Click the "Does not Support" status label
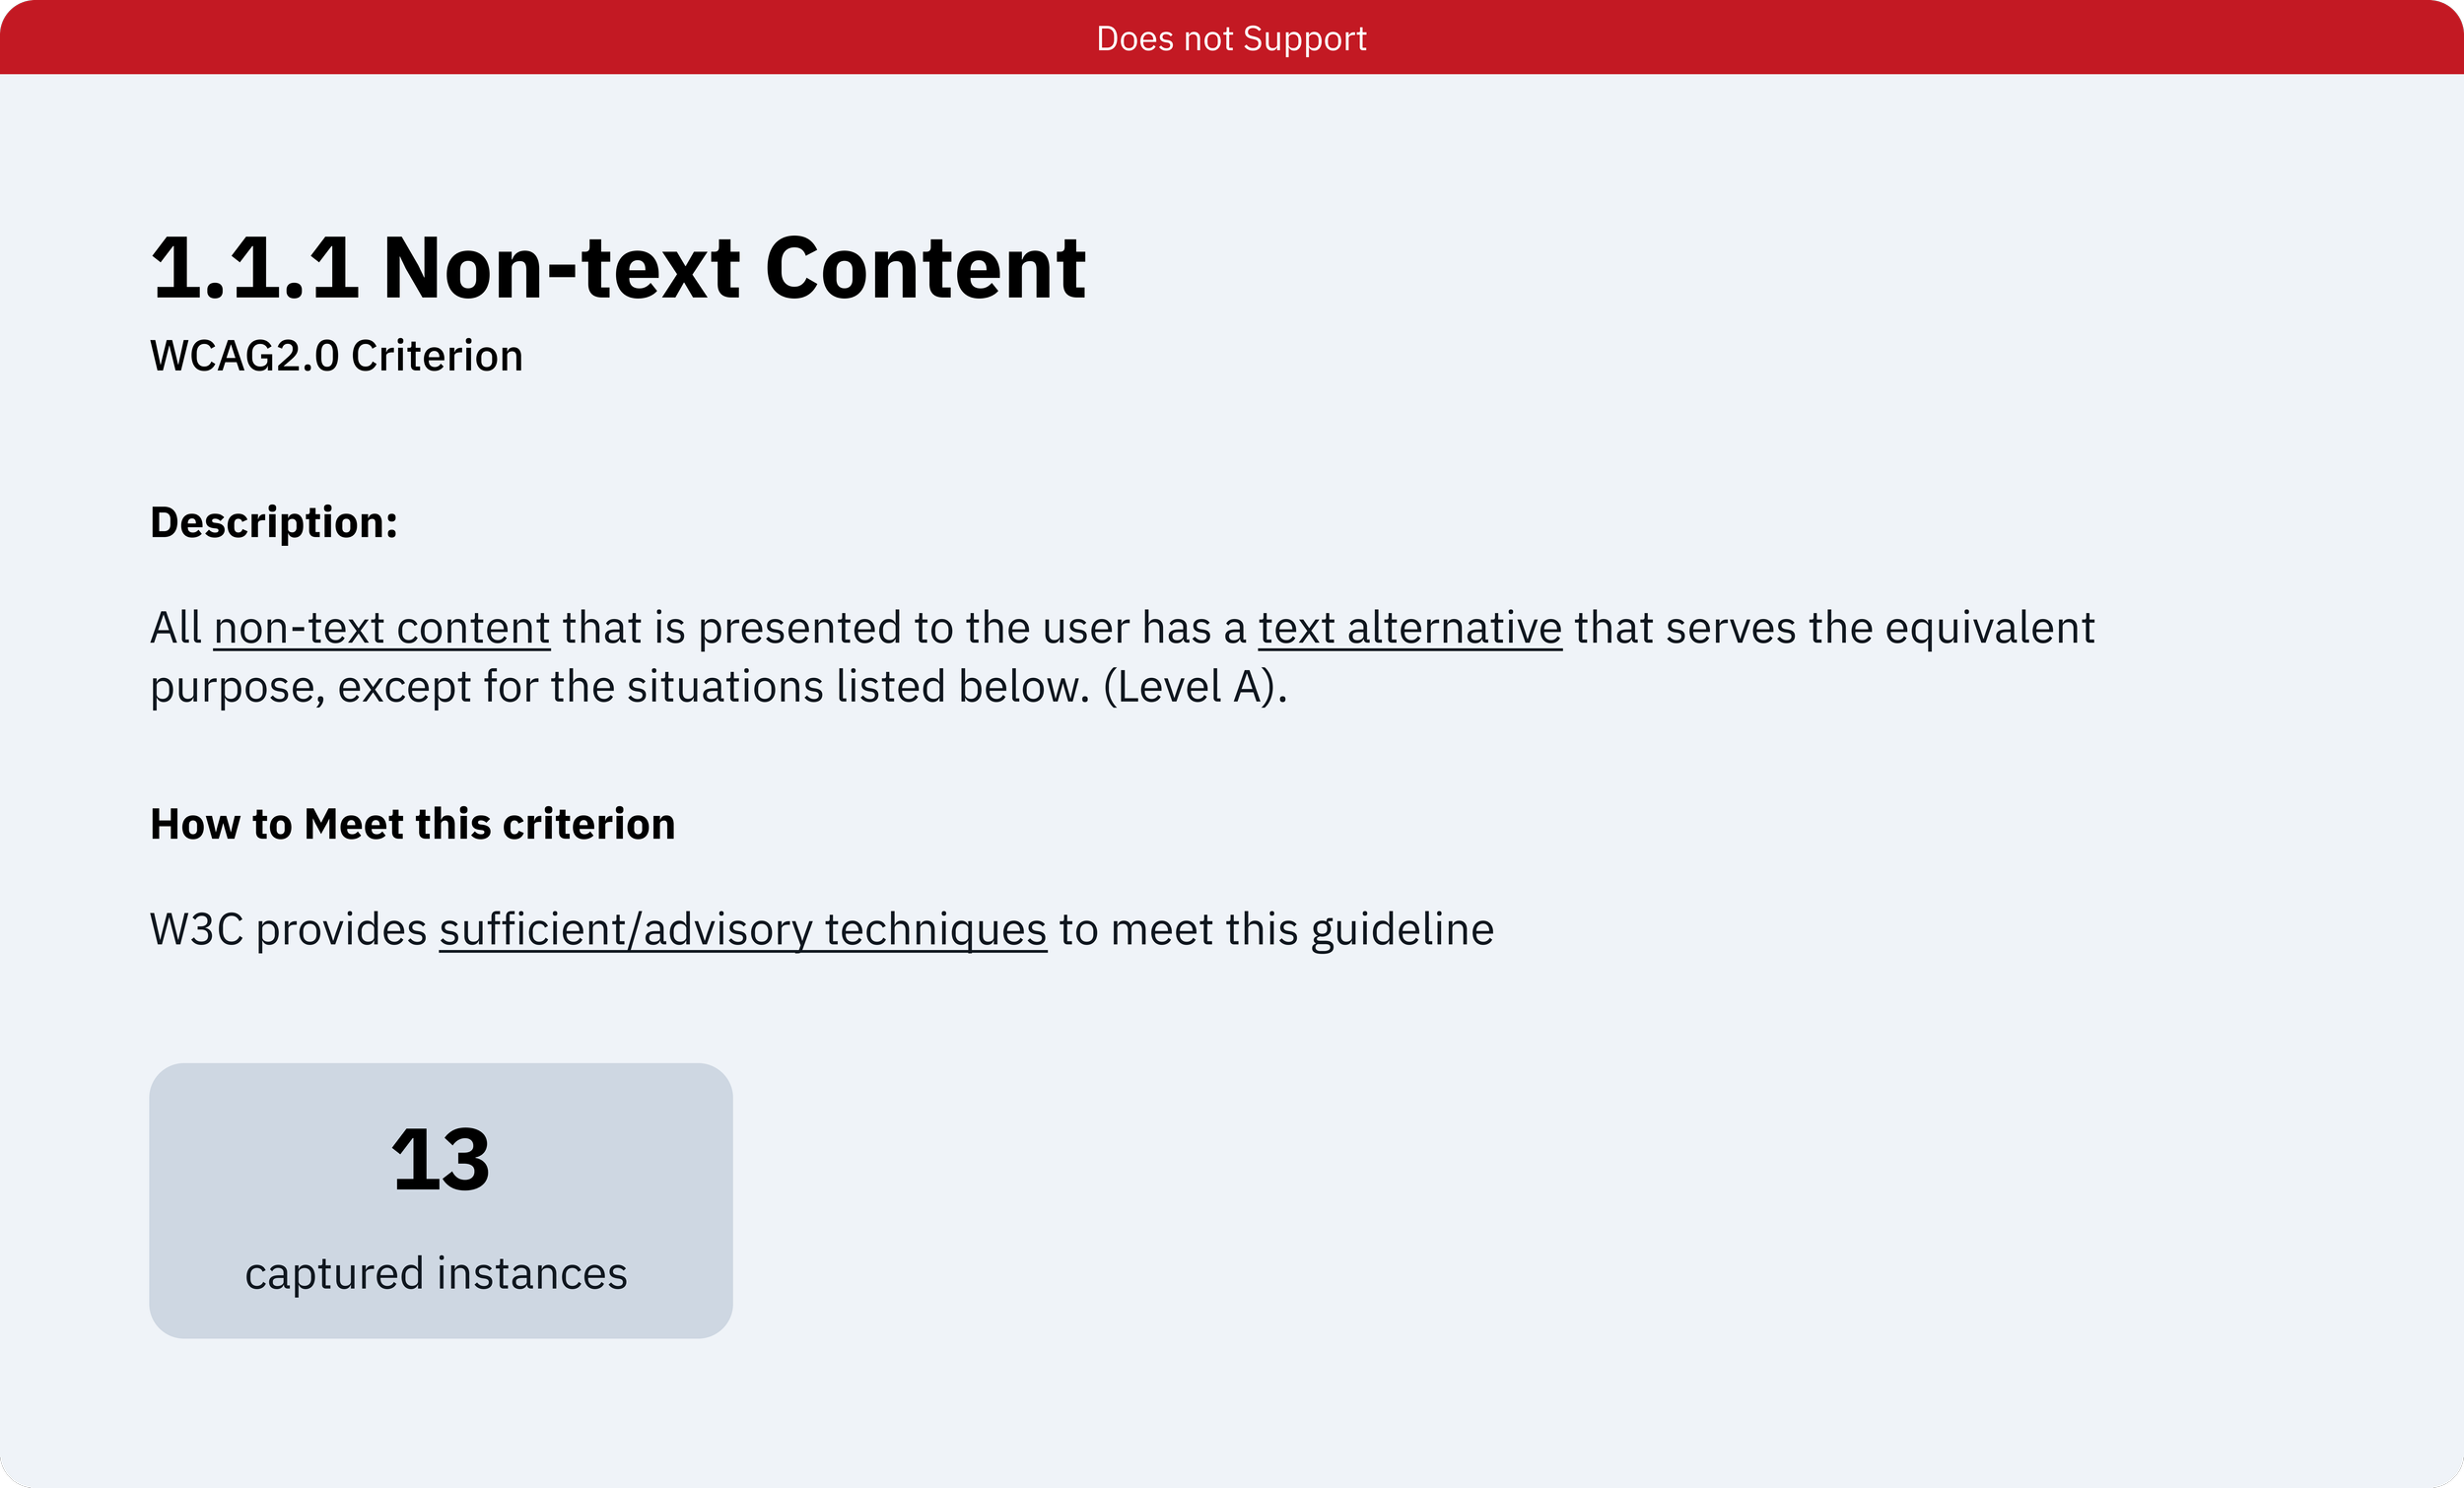The width and height of the screenshot is (2464, 1488). (x=1231, y=38)
